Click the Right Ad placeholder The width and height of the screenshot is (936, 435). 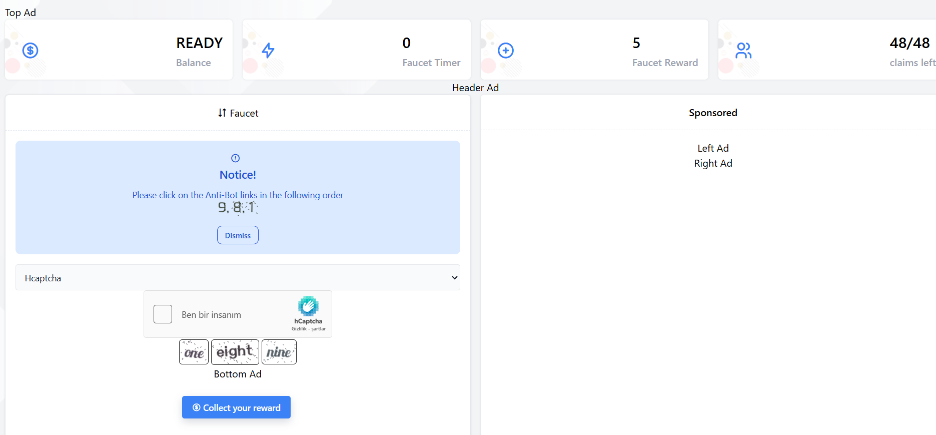click(x=713, y=163)
